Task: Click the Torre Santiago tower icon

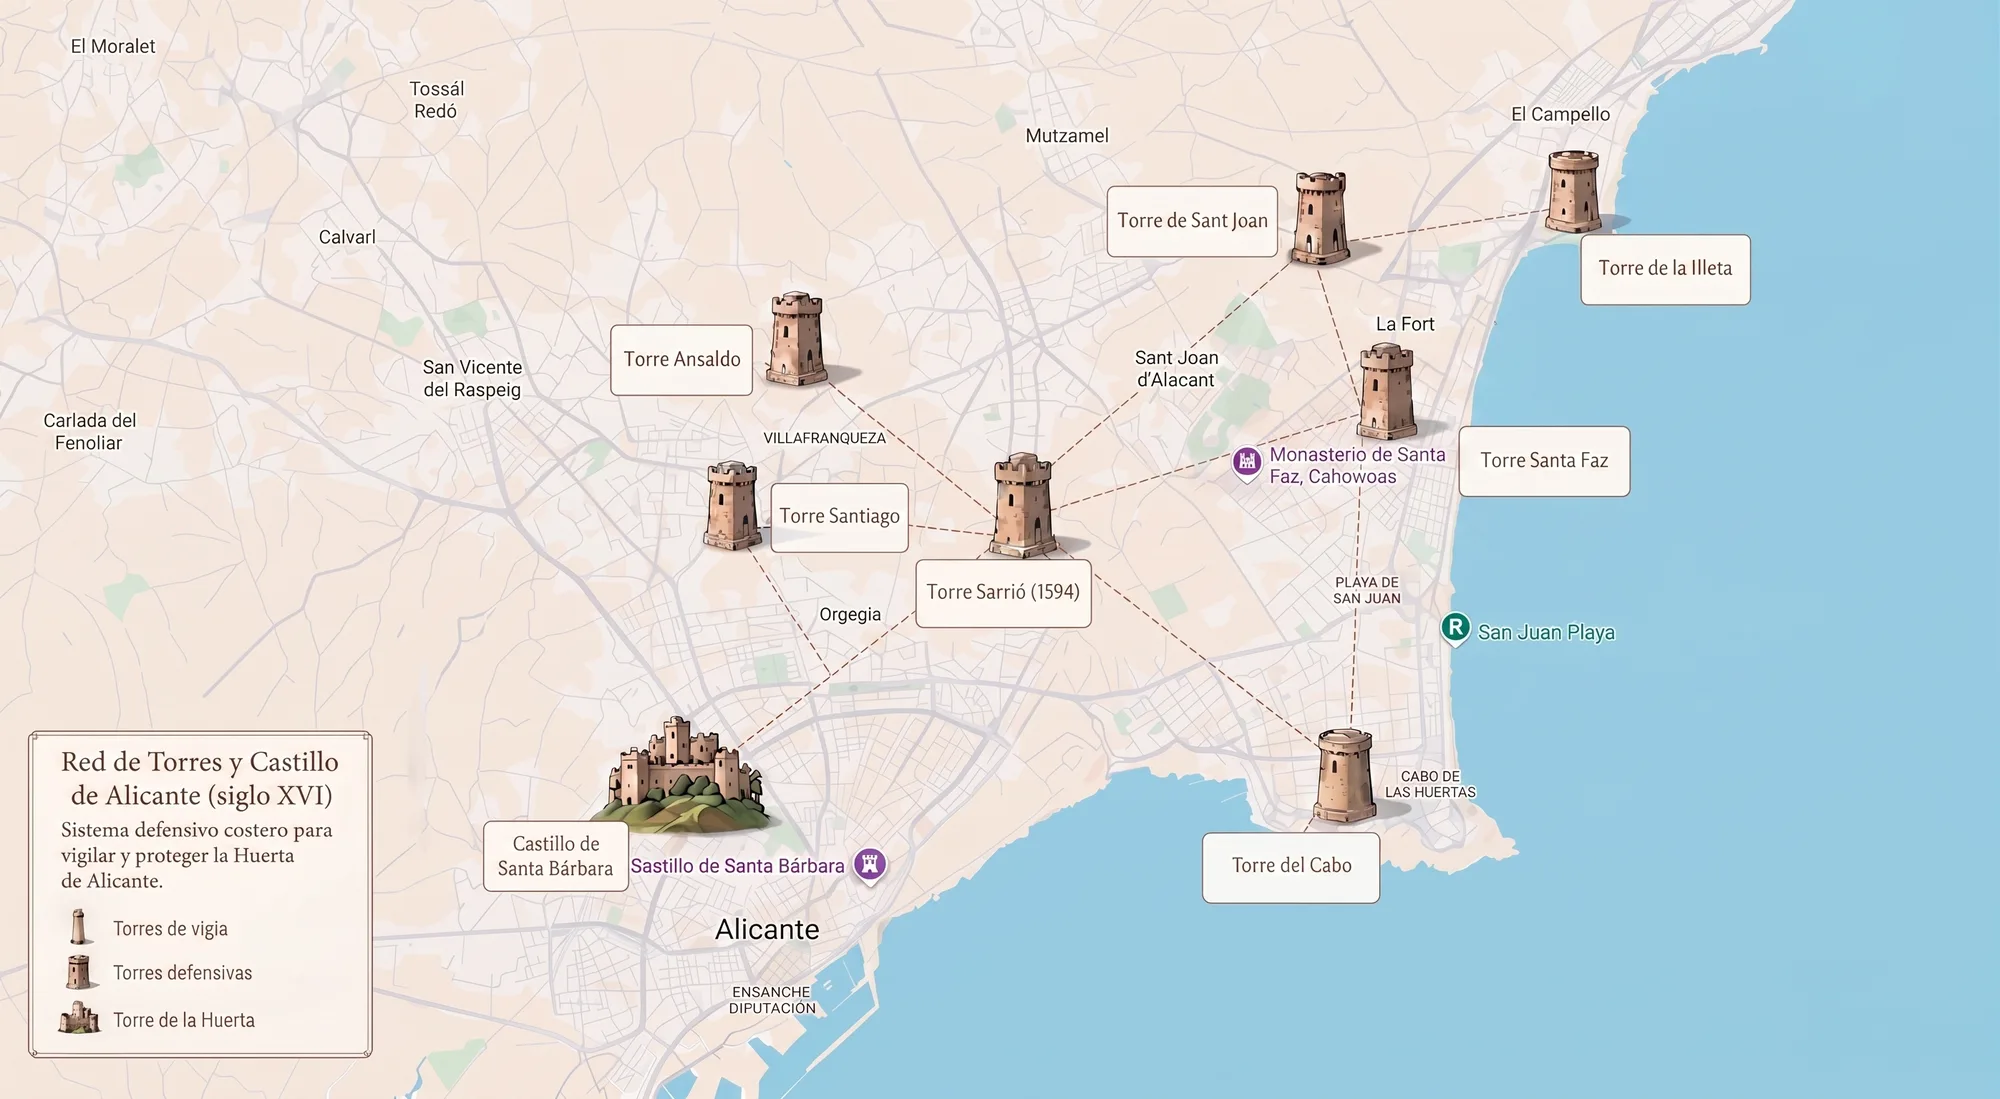Action: click(732, 505)
